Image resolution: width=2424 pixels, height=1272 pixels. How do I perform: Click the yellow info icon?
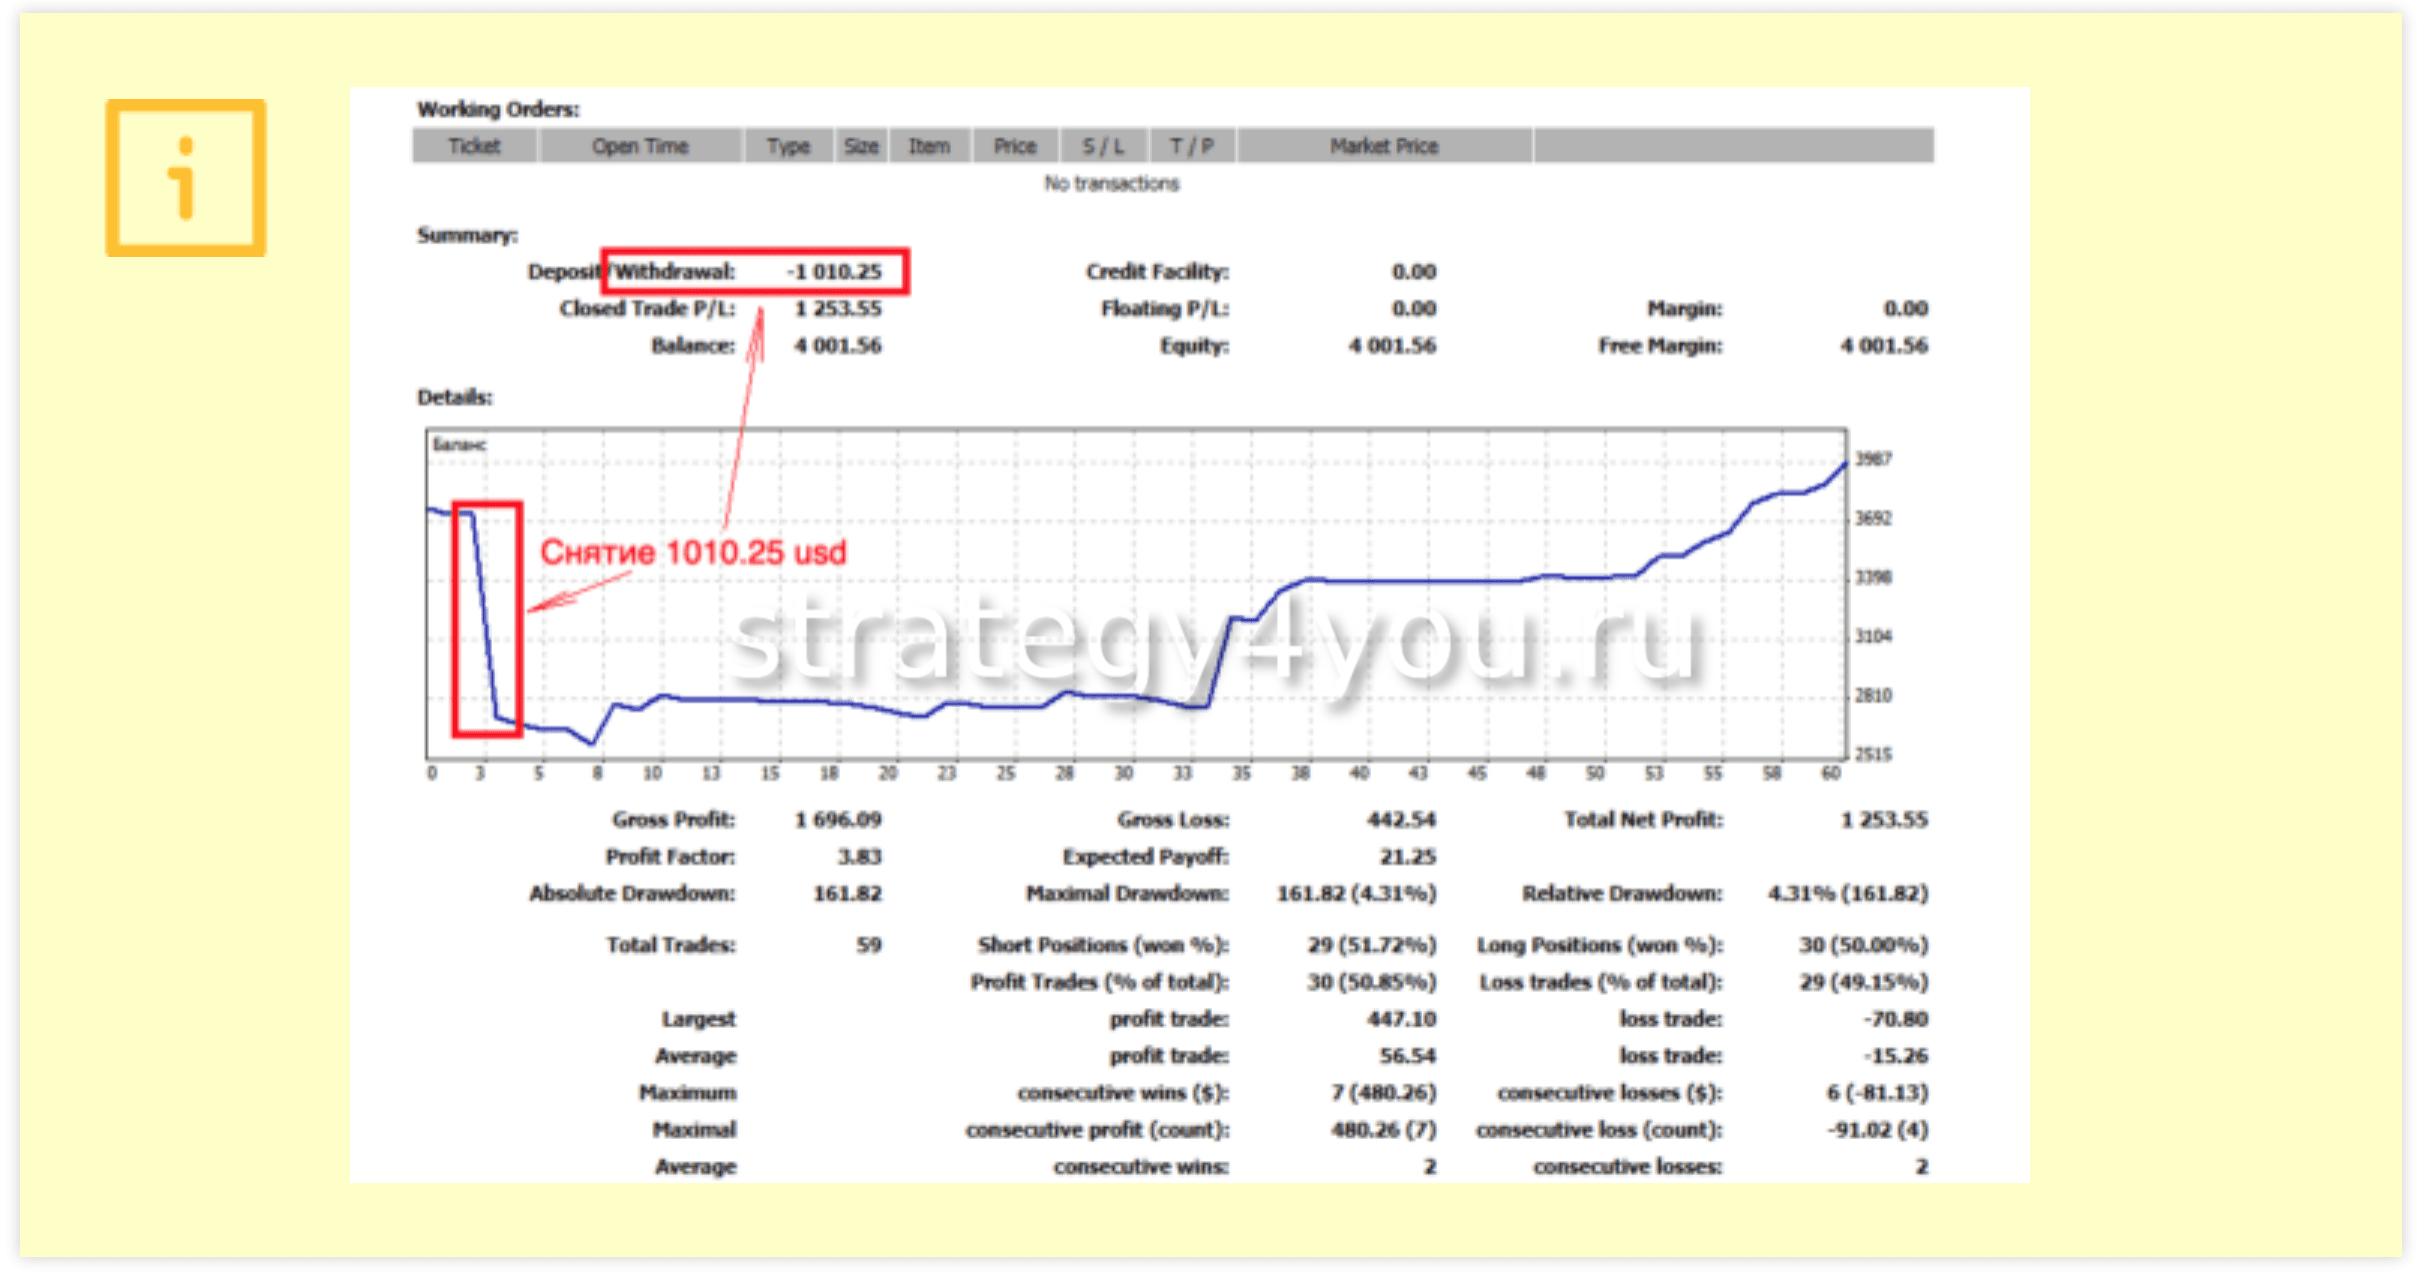(186, 178)
